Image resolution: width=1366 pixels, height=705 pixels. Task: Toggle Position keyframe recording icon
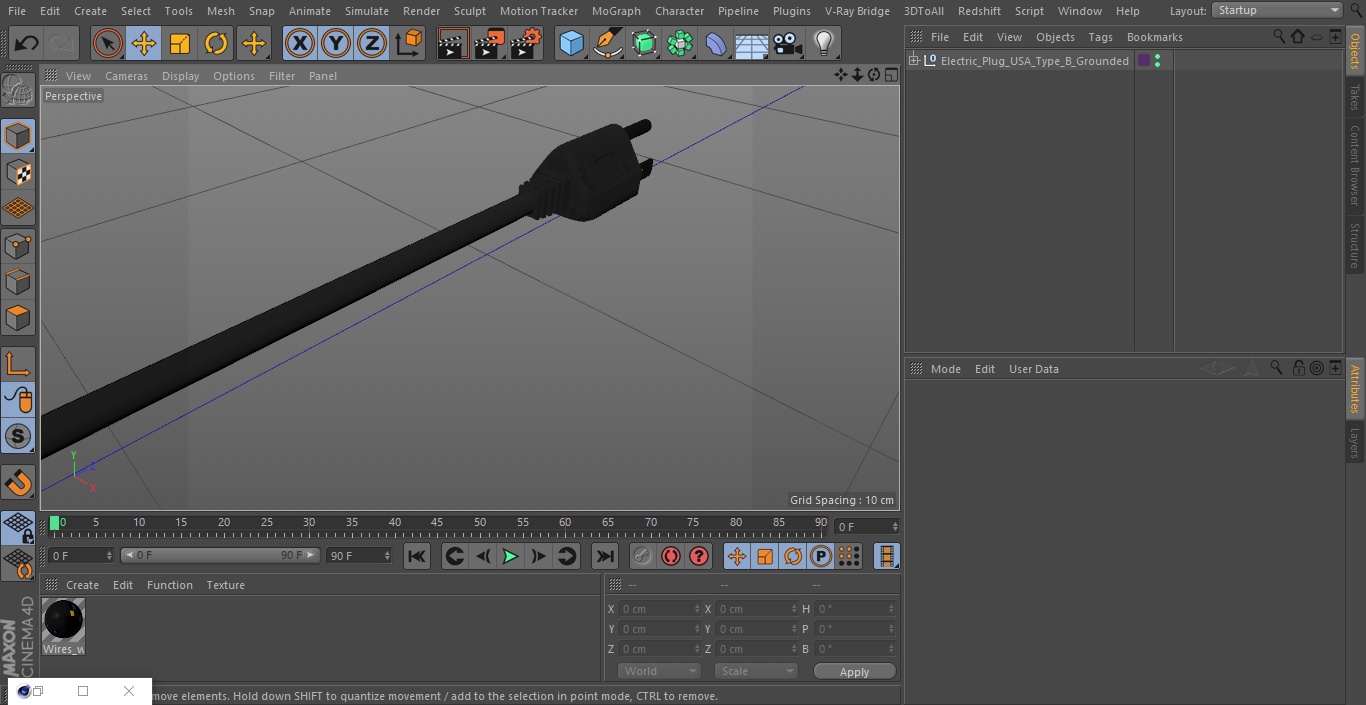point(737,556)
